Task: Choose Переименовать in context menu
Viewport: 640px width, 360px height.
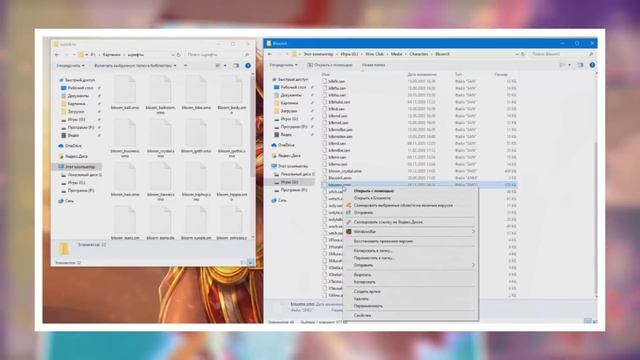Action: [410, 306]
